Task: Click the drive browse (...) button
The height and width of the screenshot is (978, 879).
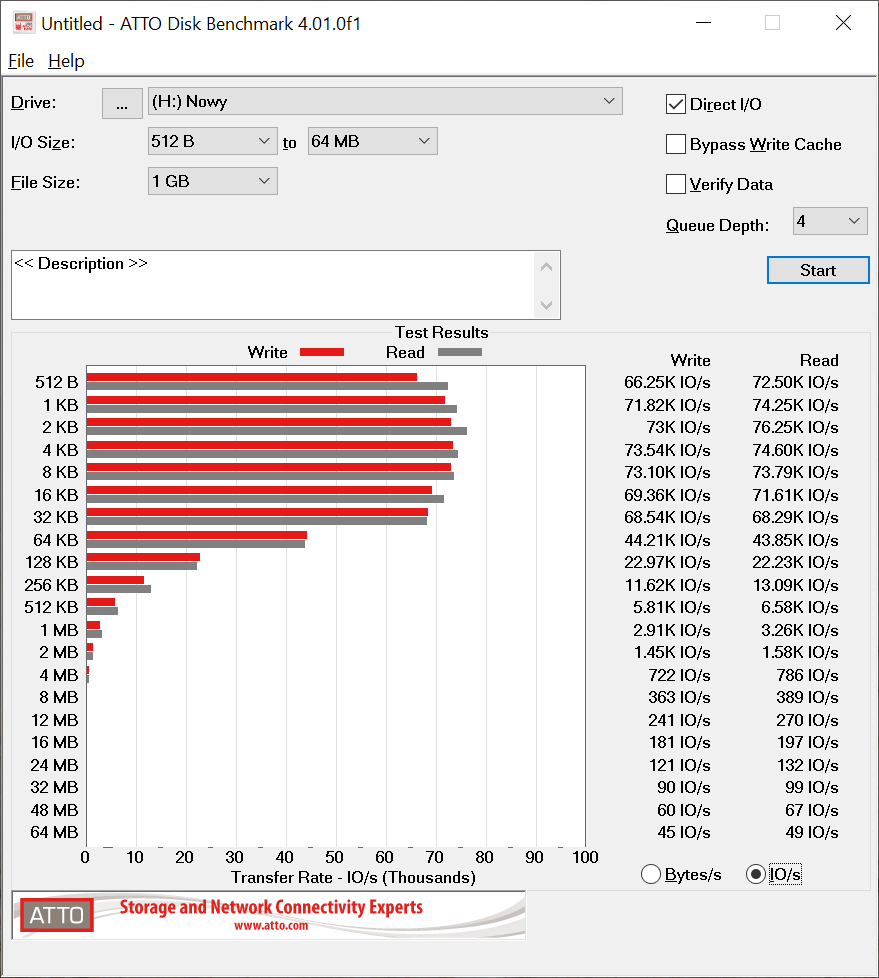Action: click(x=122, y=103)
